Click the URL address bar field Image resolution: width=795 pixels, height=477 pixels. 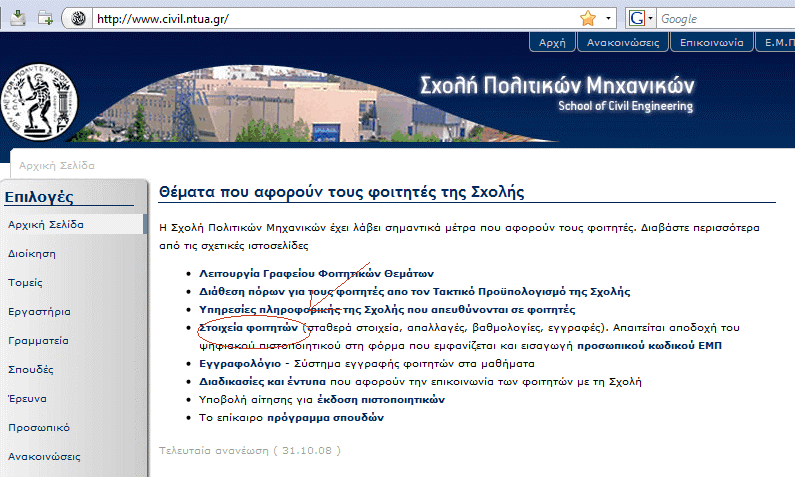pyautogui.click(x=330, y=18)
